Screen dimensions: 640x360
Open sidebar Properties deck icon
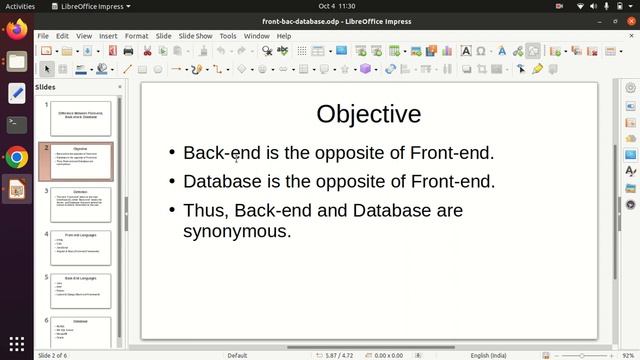pyautogui.click(x=630, y=106)
